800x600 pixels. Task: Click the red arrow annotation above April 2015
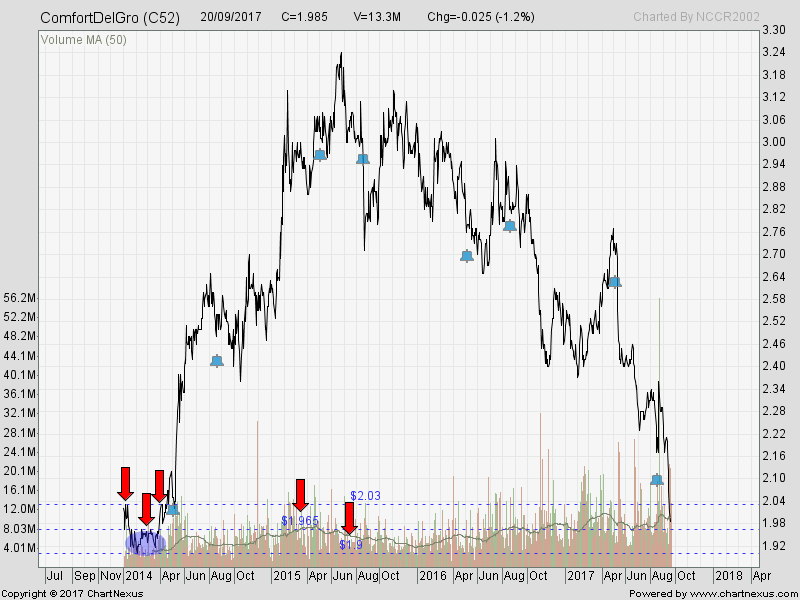(301, 497)
